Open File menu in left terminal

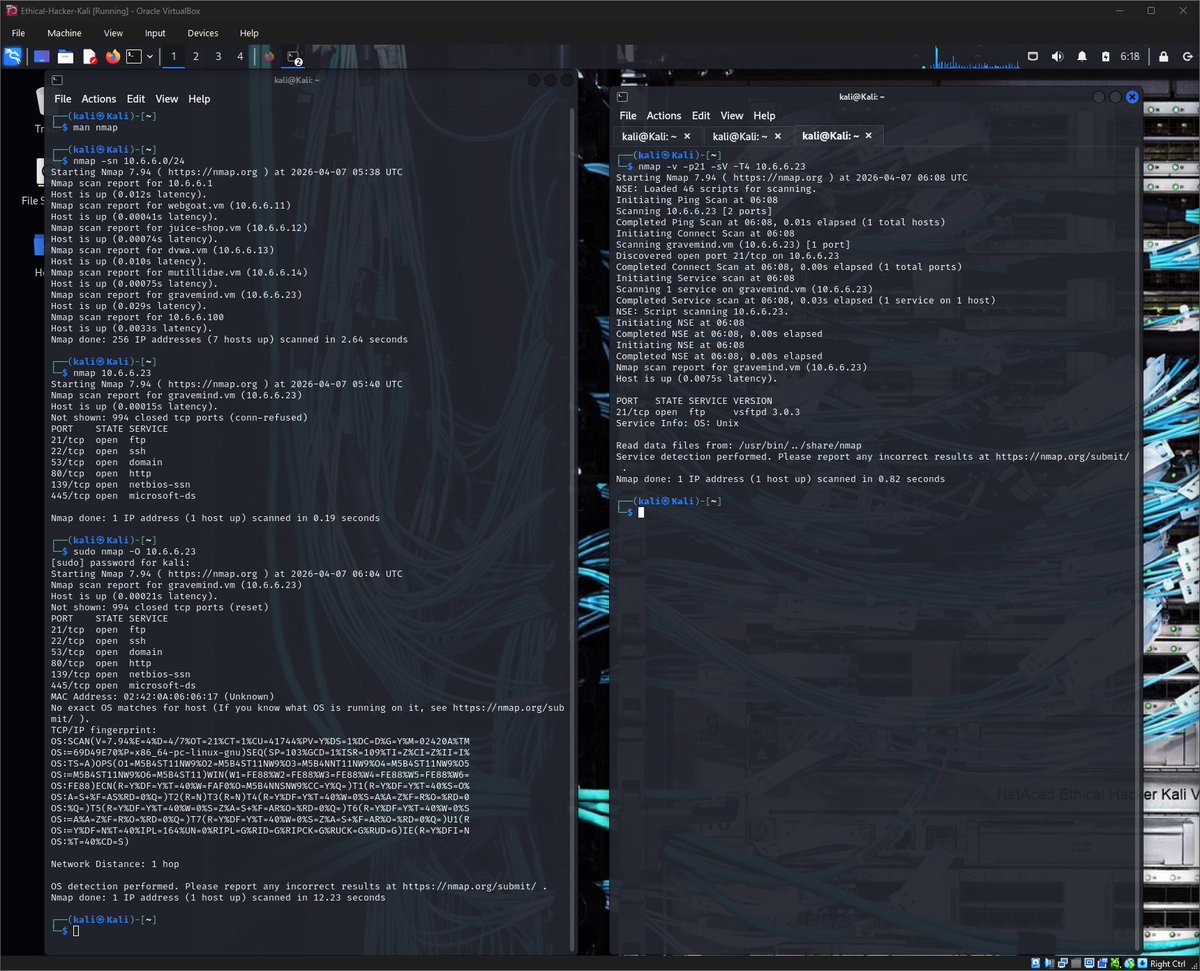click(63, 99)
